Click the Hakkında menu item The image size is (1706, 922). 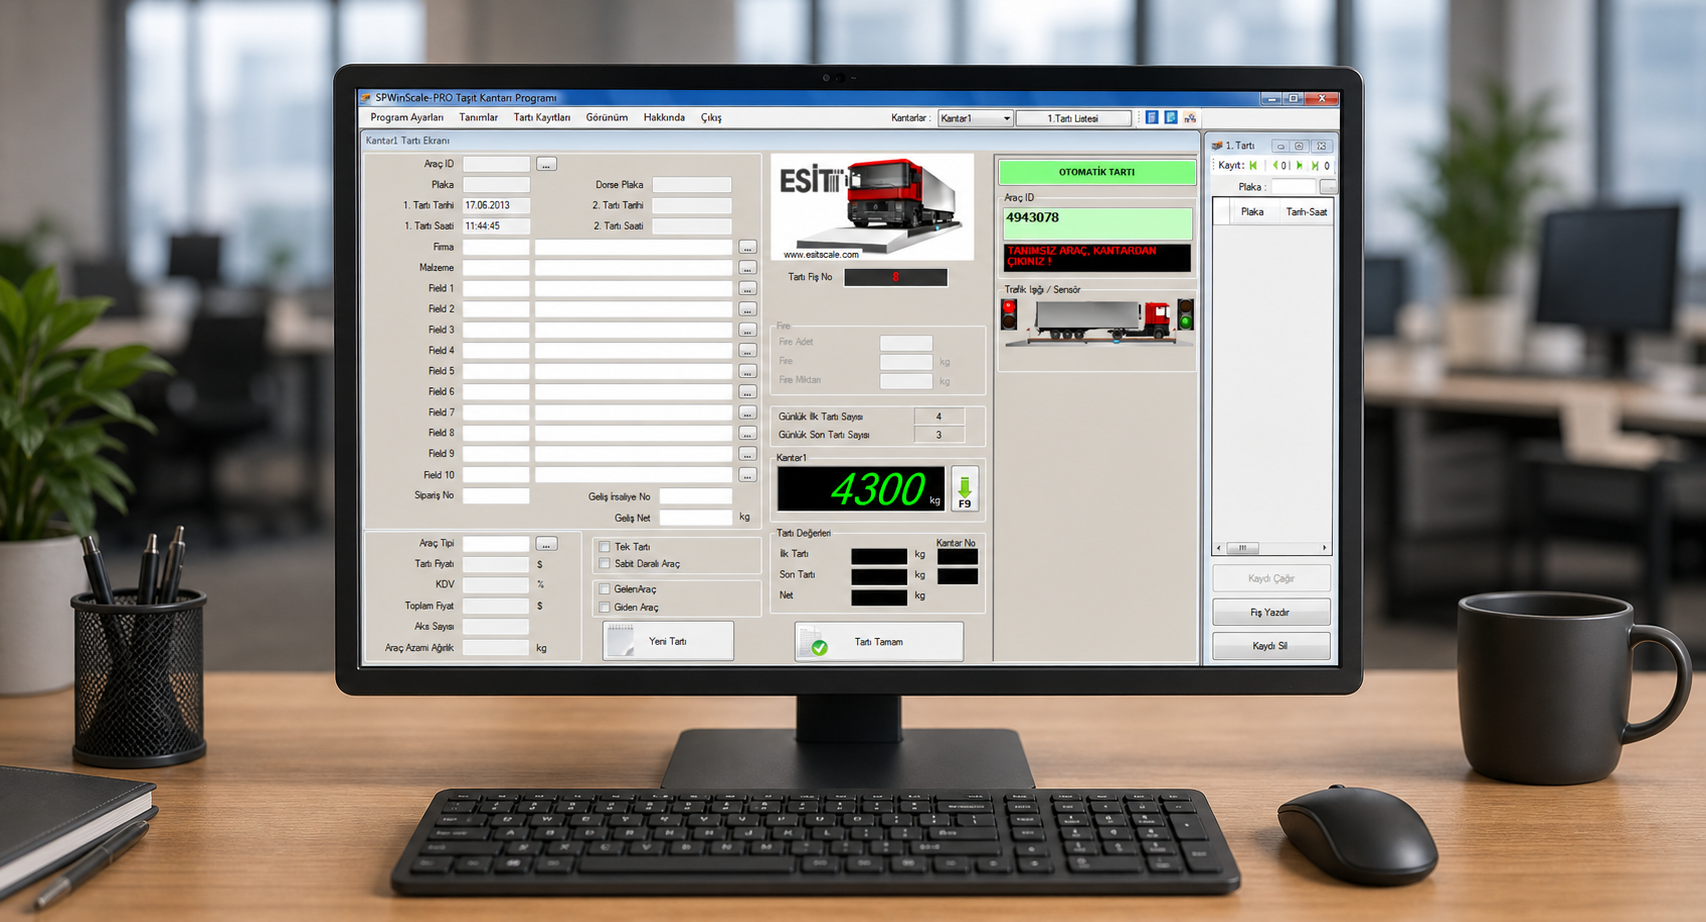click(x=664, y=118)
